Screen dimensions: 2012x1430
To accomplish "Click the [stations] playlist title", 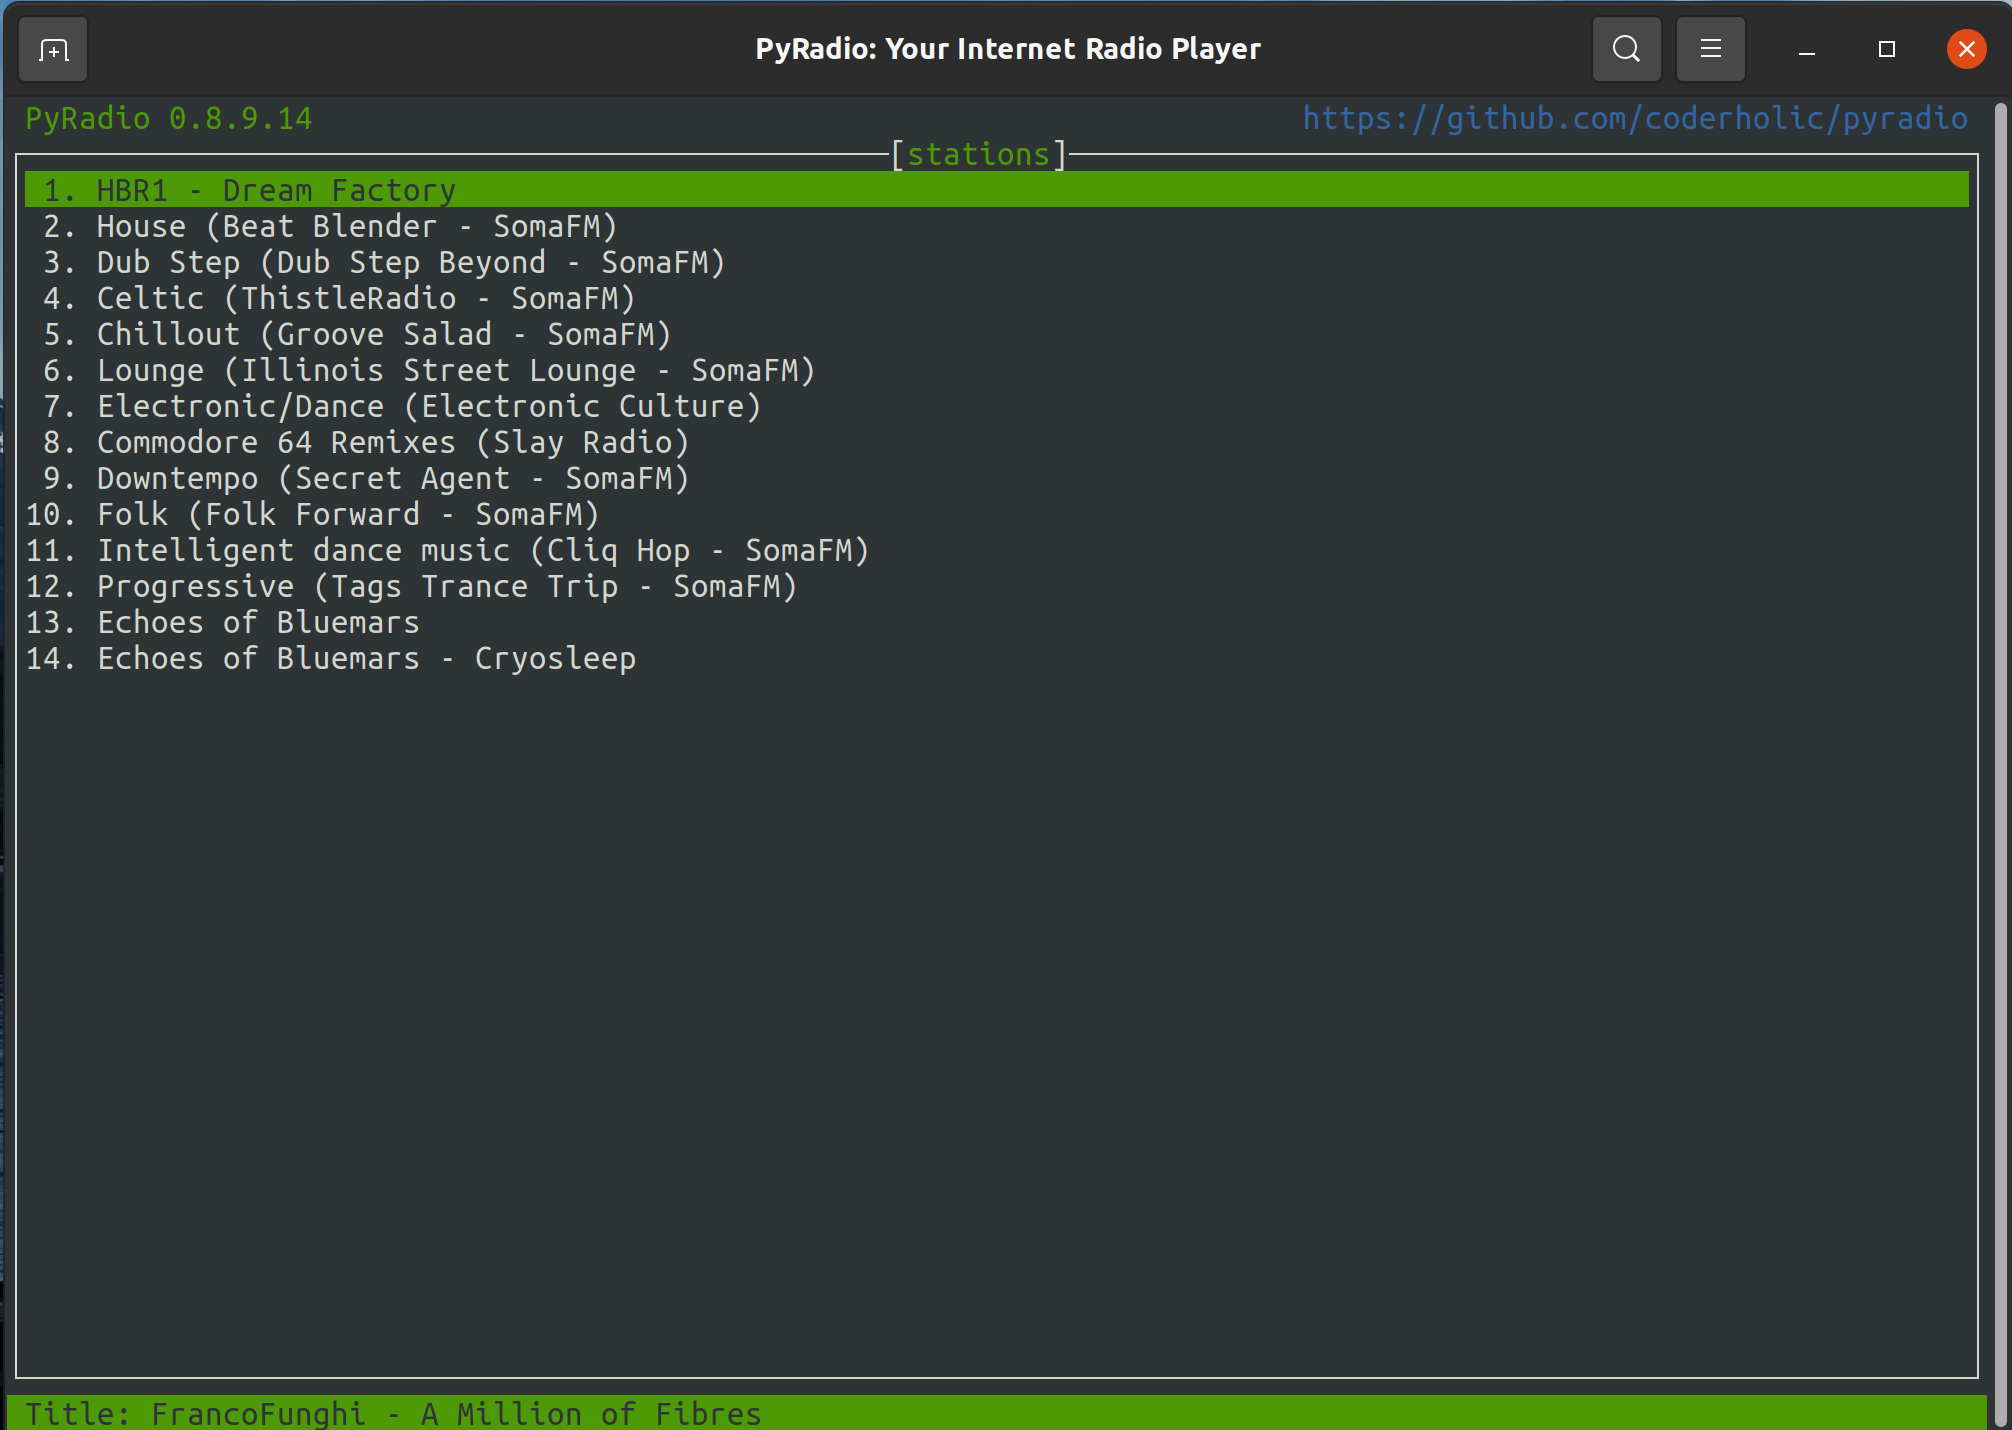I will [x=979, y=155].
